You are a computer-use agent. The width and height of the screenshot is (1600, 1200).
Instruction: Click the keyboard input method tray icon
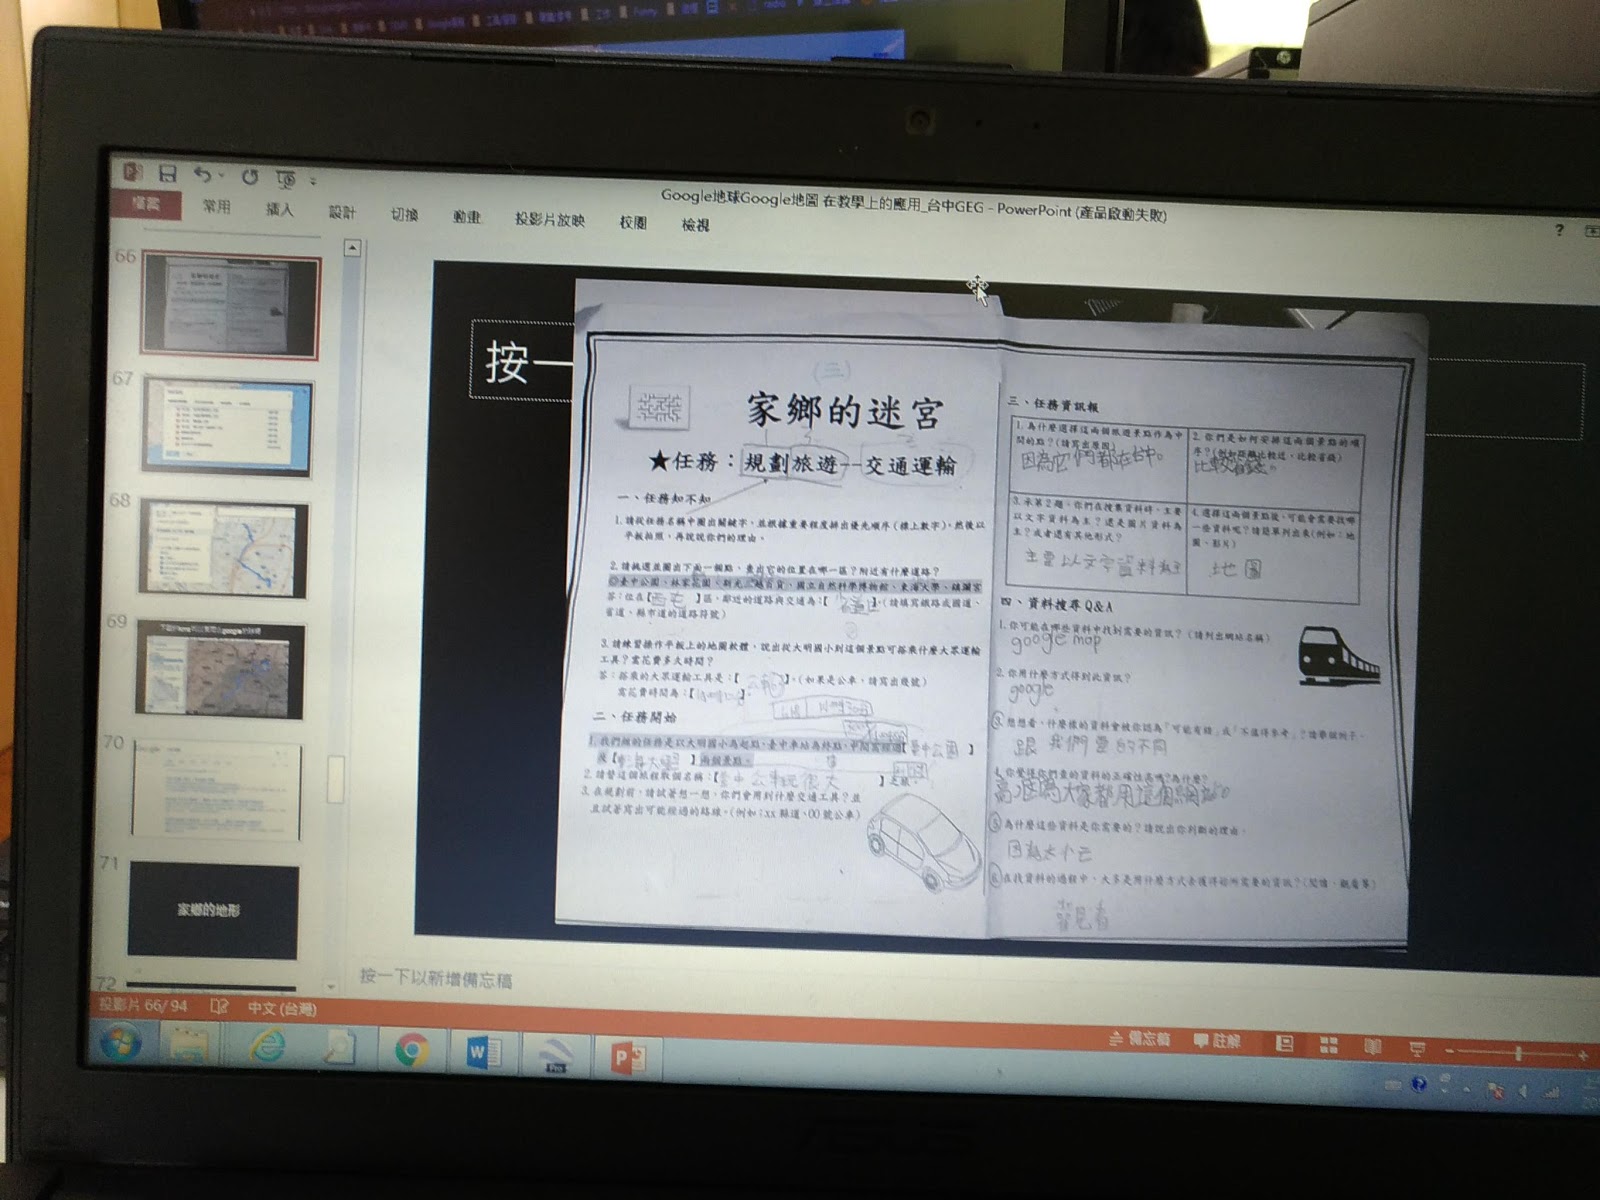coord(1392,1084)
